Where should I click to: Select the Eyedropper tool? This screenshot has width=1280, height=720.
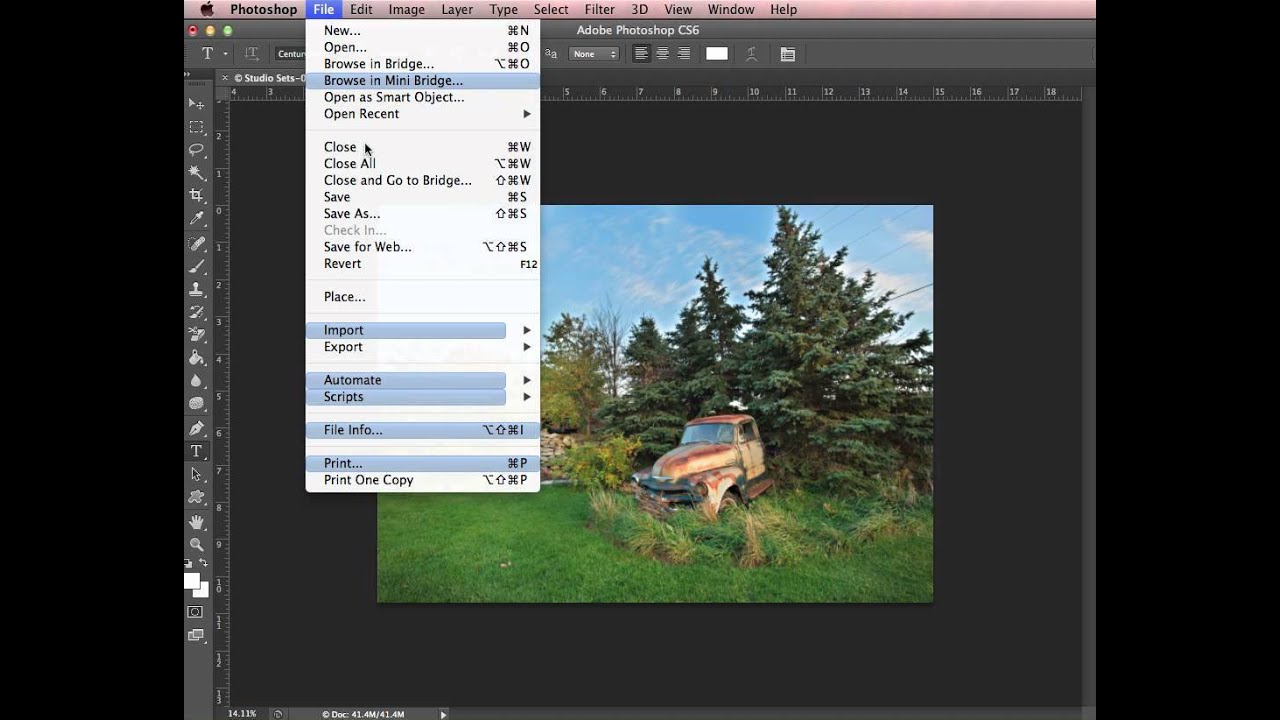point(196,218)
